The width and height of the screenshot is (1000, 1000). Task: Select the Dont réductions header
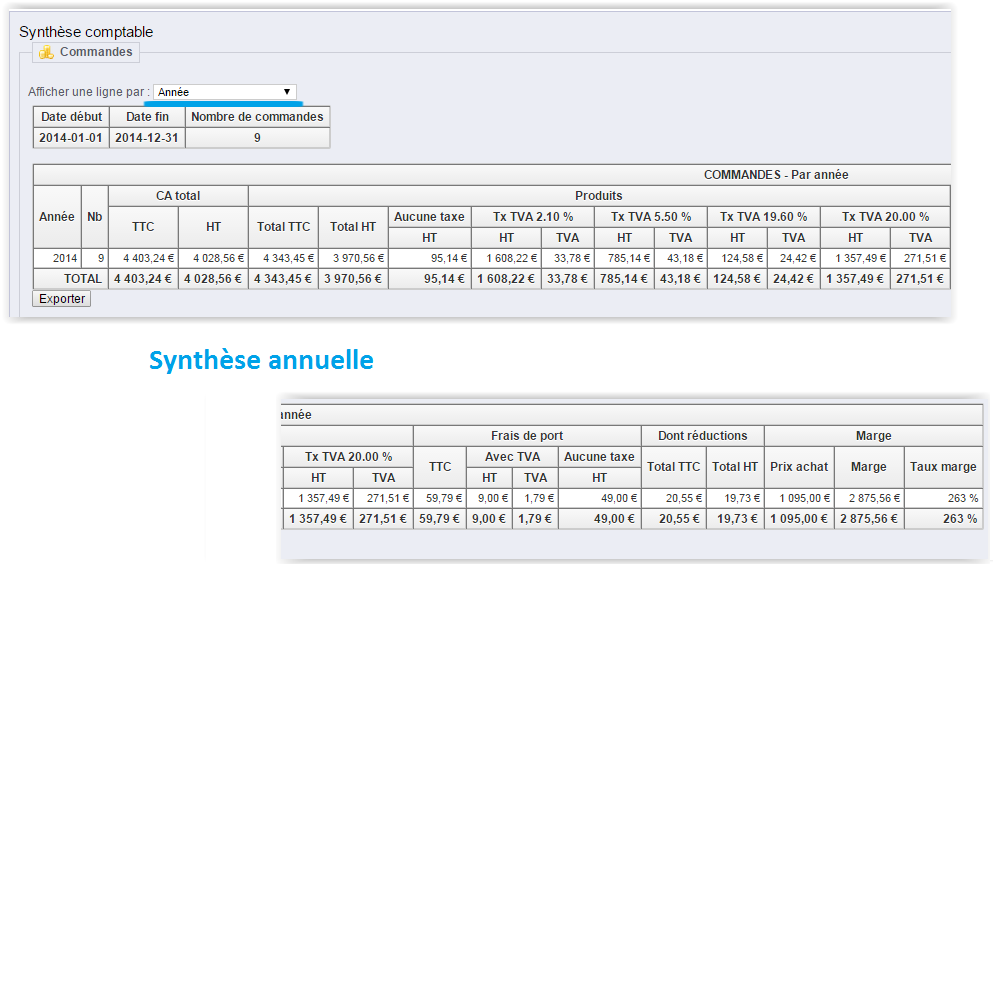click(x=702, y=436)
